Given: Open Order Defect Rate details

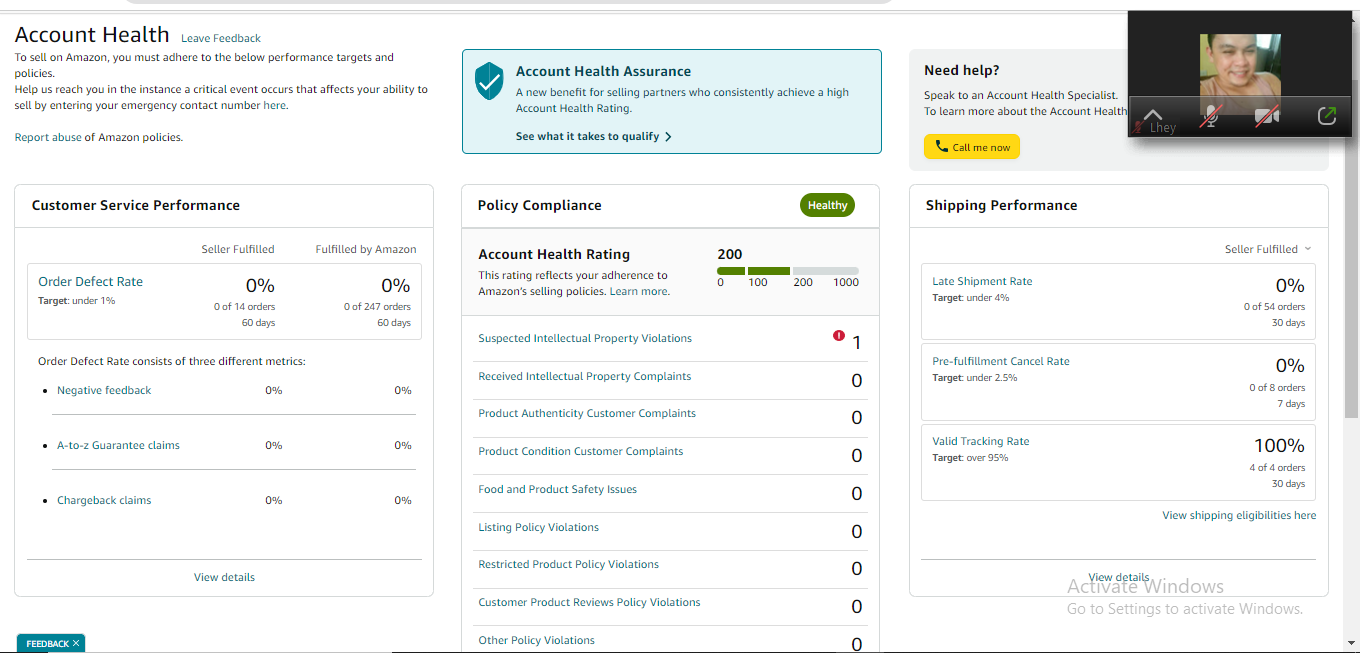Looking at the screenshot, I should 90,281.
